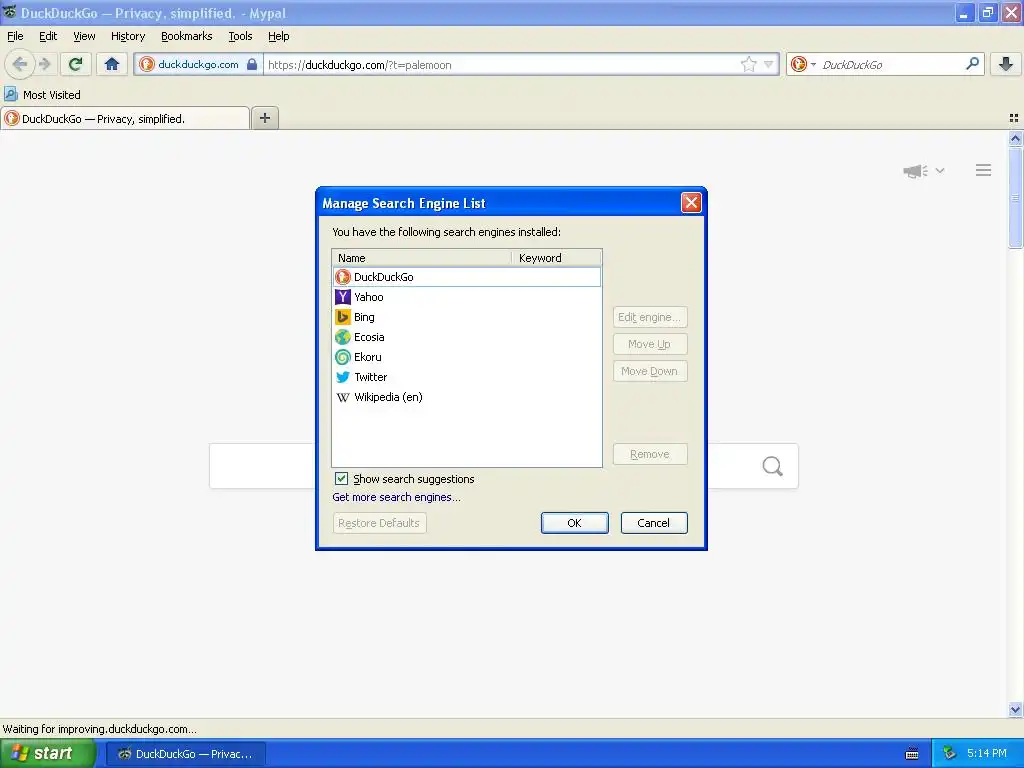Confirm the dialog with OK

pyautogui.click(x=575, y=523)
